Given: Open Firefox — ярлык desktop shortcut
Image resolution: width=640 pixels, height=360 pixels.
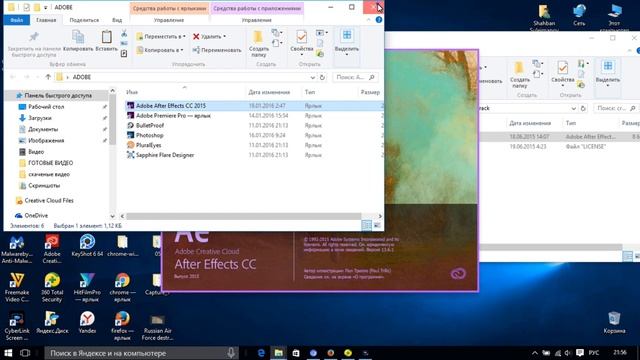Looking at the screenshot, I should coord(122,326).
